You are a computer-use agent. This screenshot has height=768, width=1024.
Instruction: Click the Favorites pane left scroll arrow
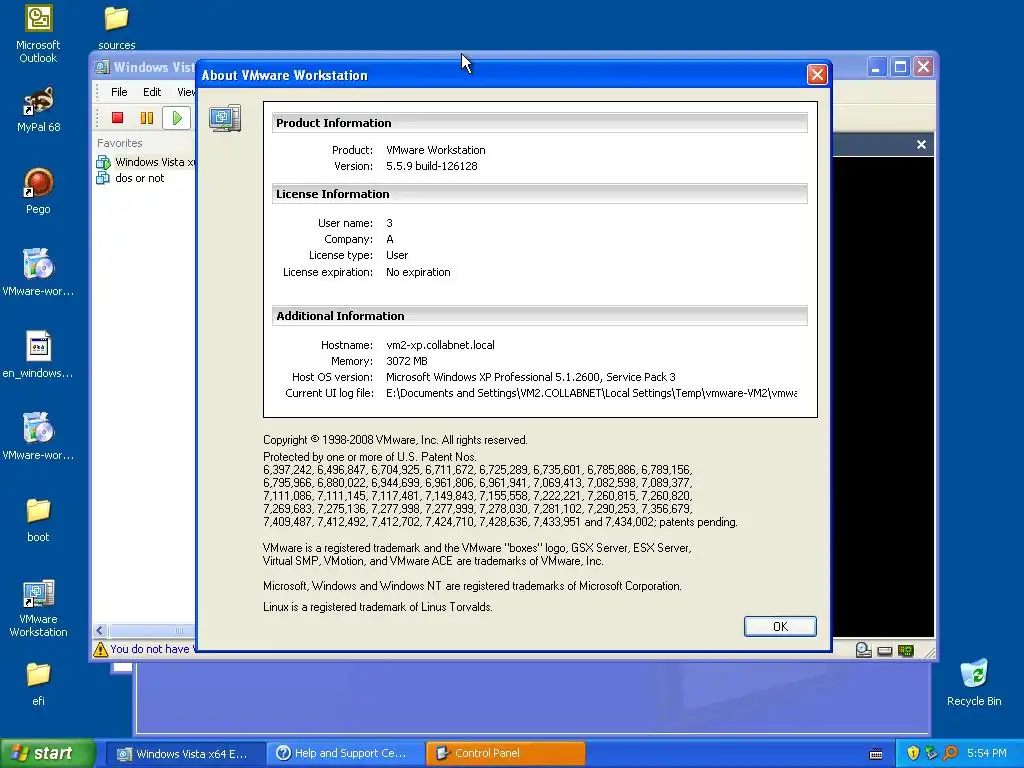pyautogui.click(x=100, y=630)
